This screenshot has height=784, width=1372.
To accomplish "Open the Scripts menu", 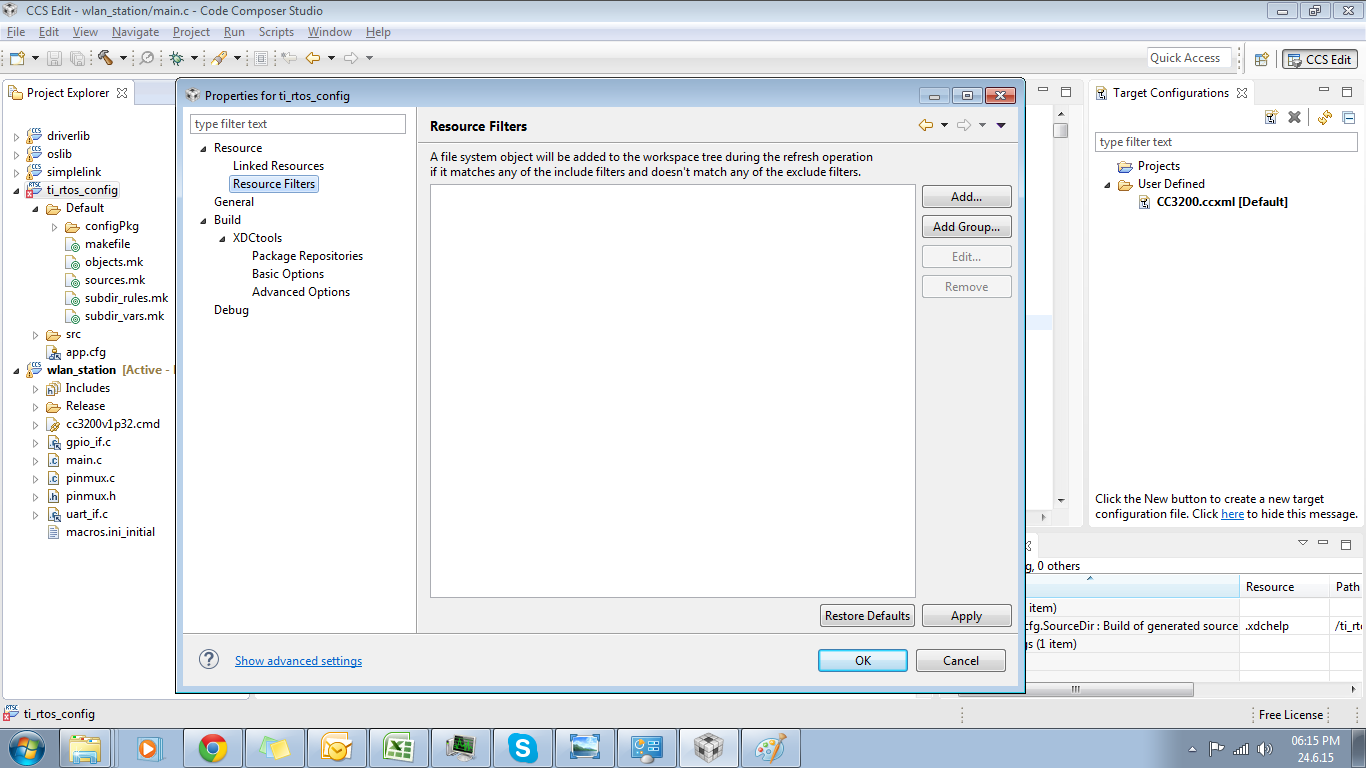I will 276,32.
